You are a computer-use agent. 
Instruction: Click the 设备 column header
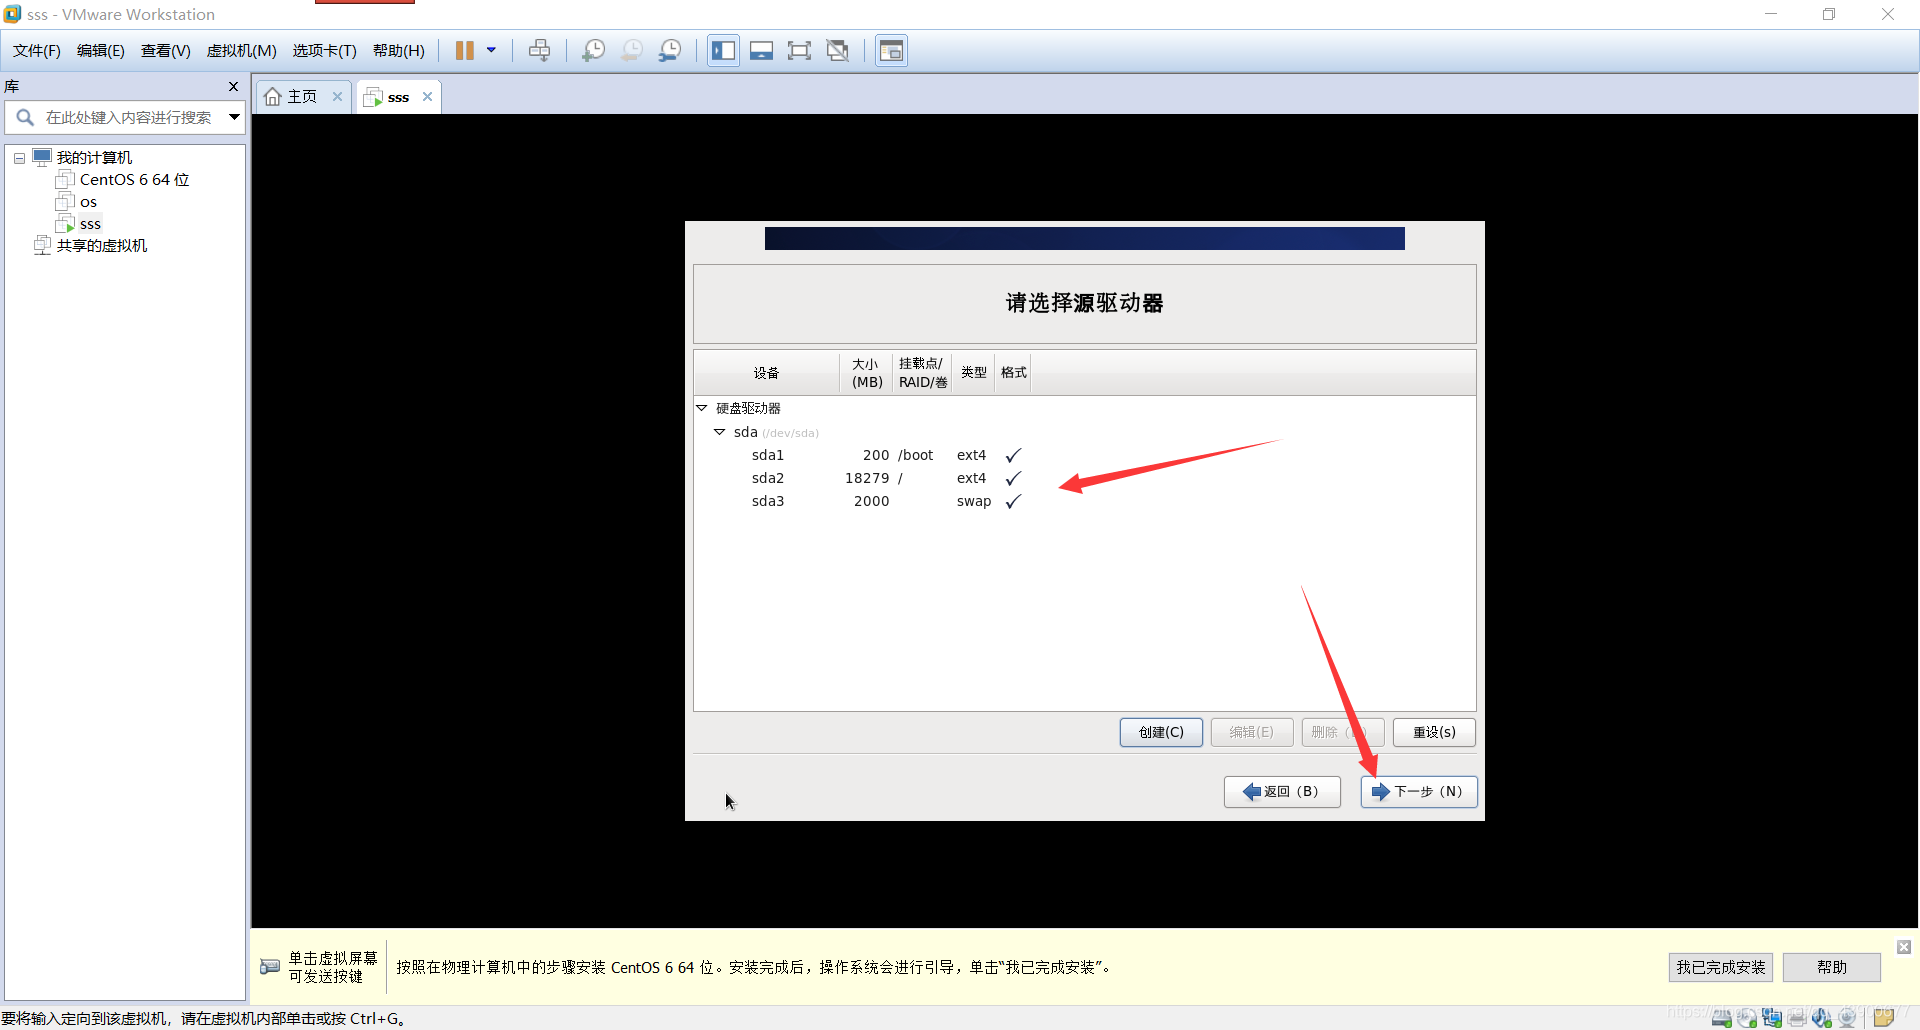click(x=767, y=373)
